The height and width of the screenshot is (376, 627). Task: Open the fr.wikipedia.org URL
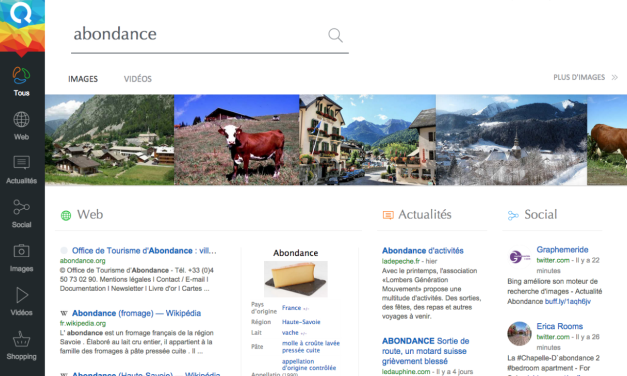(83, 323)
